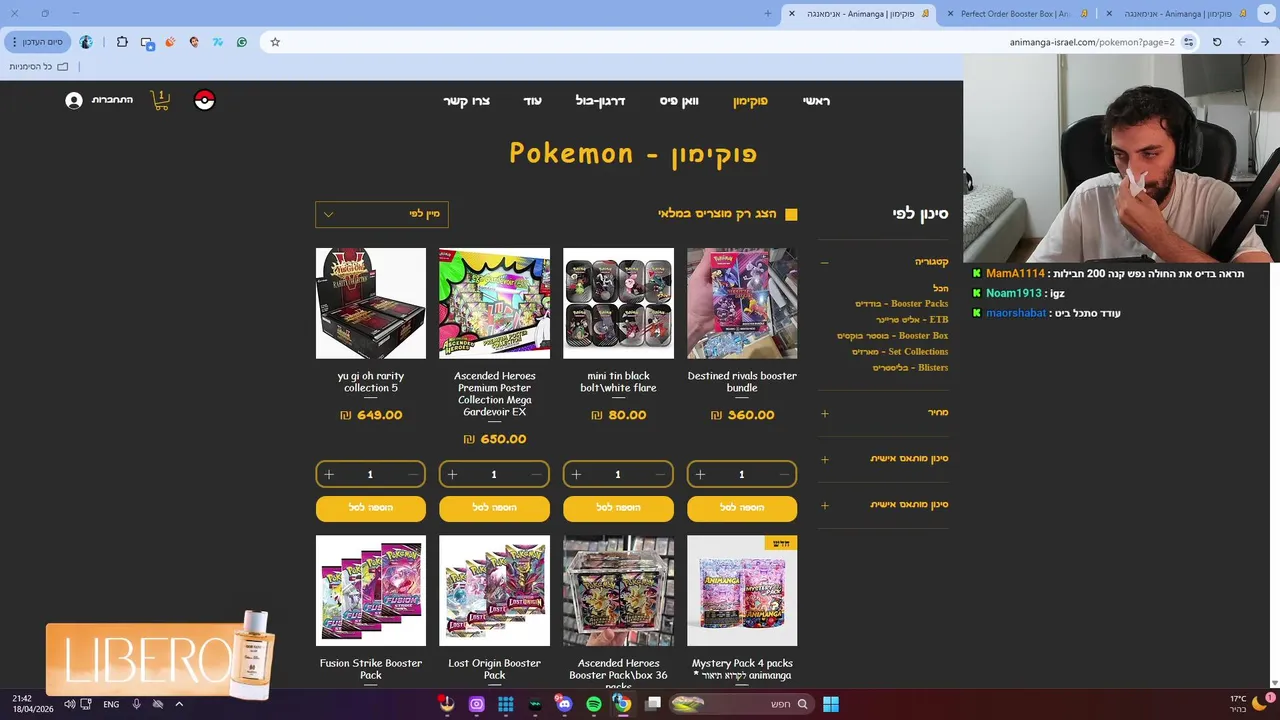The image size is (1280, 720).
Task: Open Mystery Pack 4 packs product image
Action: (x=742, y=590)
